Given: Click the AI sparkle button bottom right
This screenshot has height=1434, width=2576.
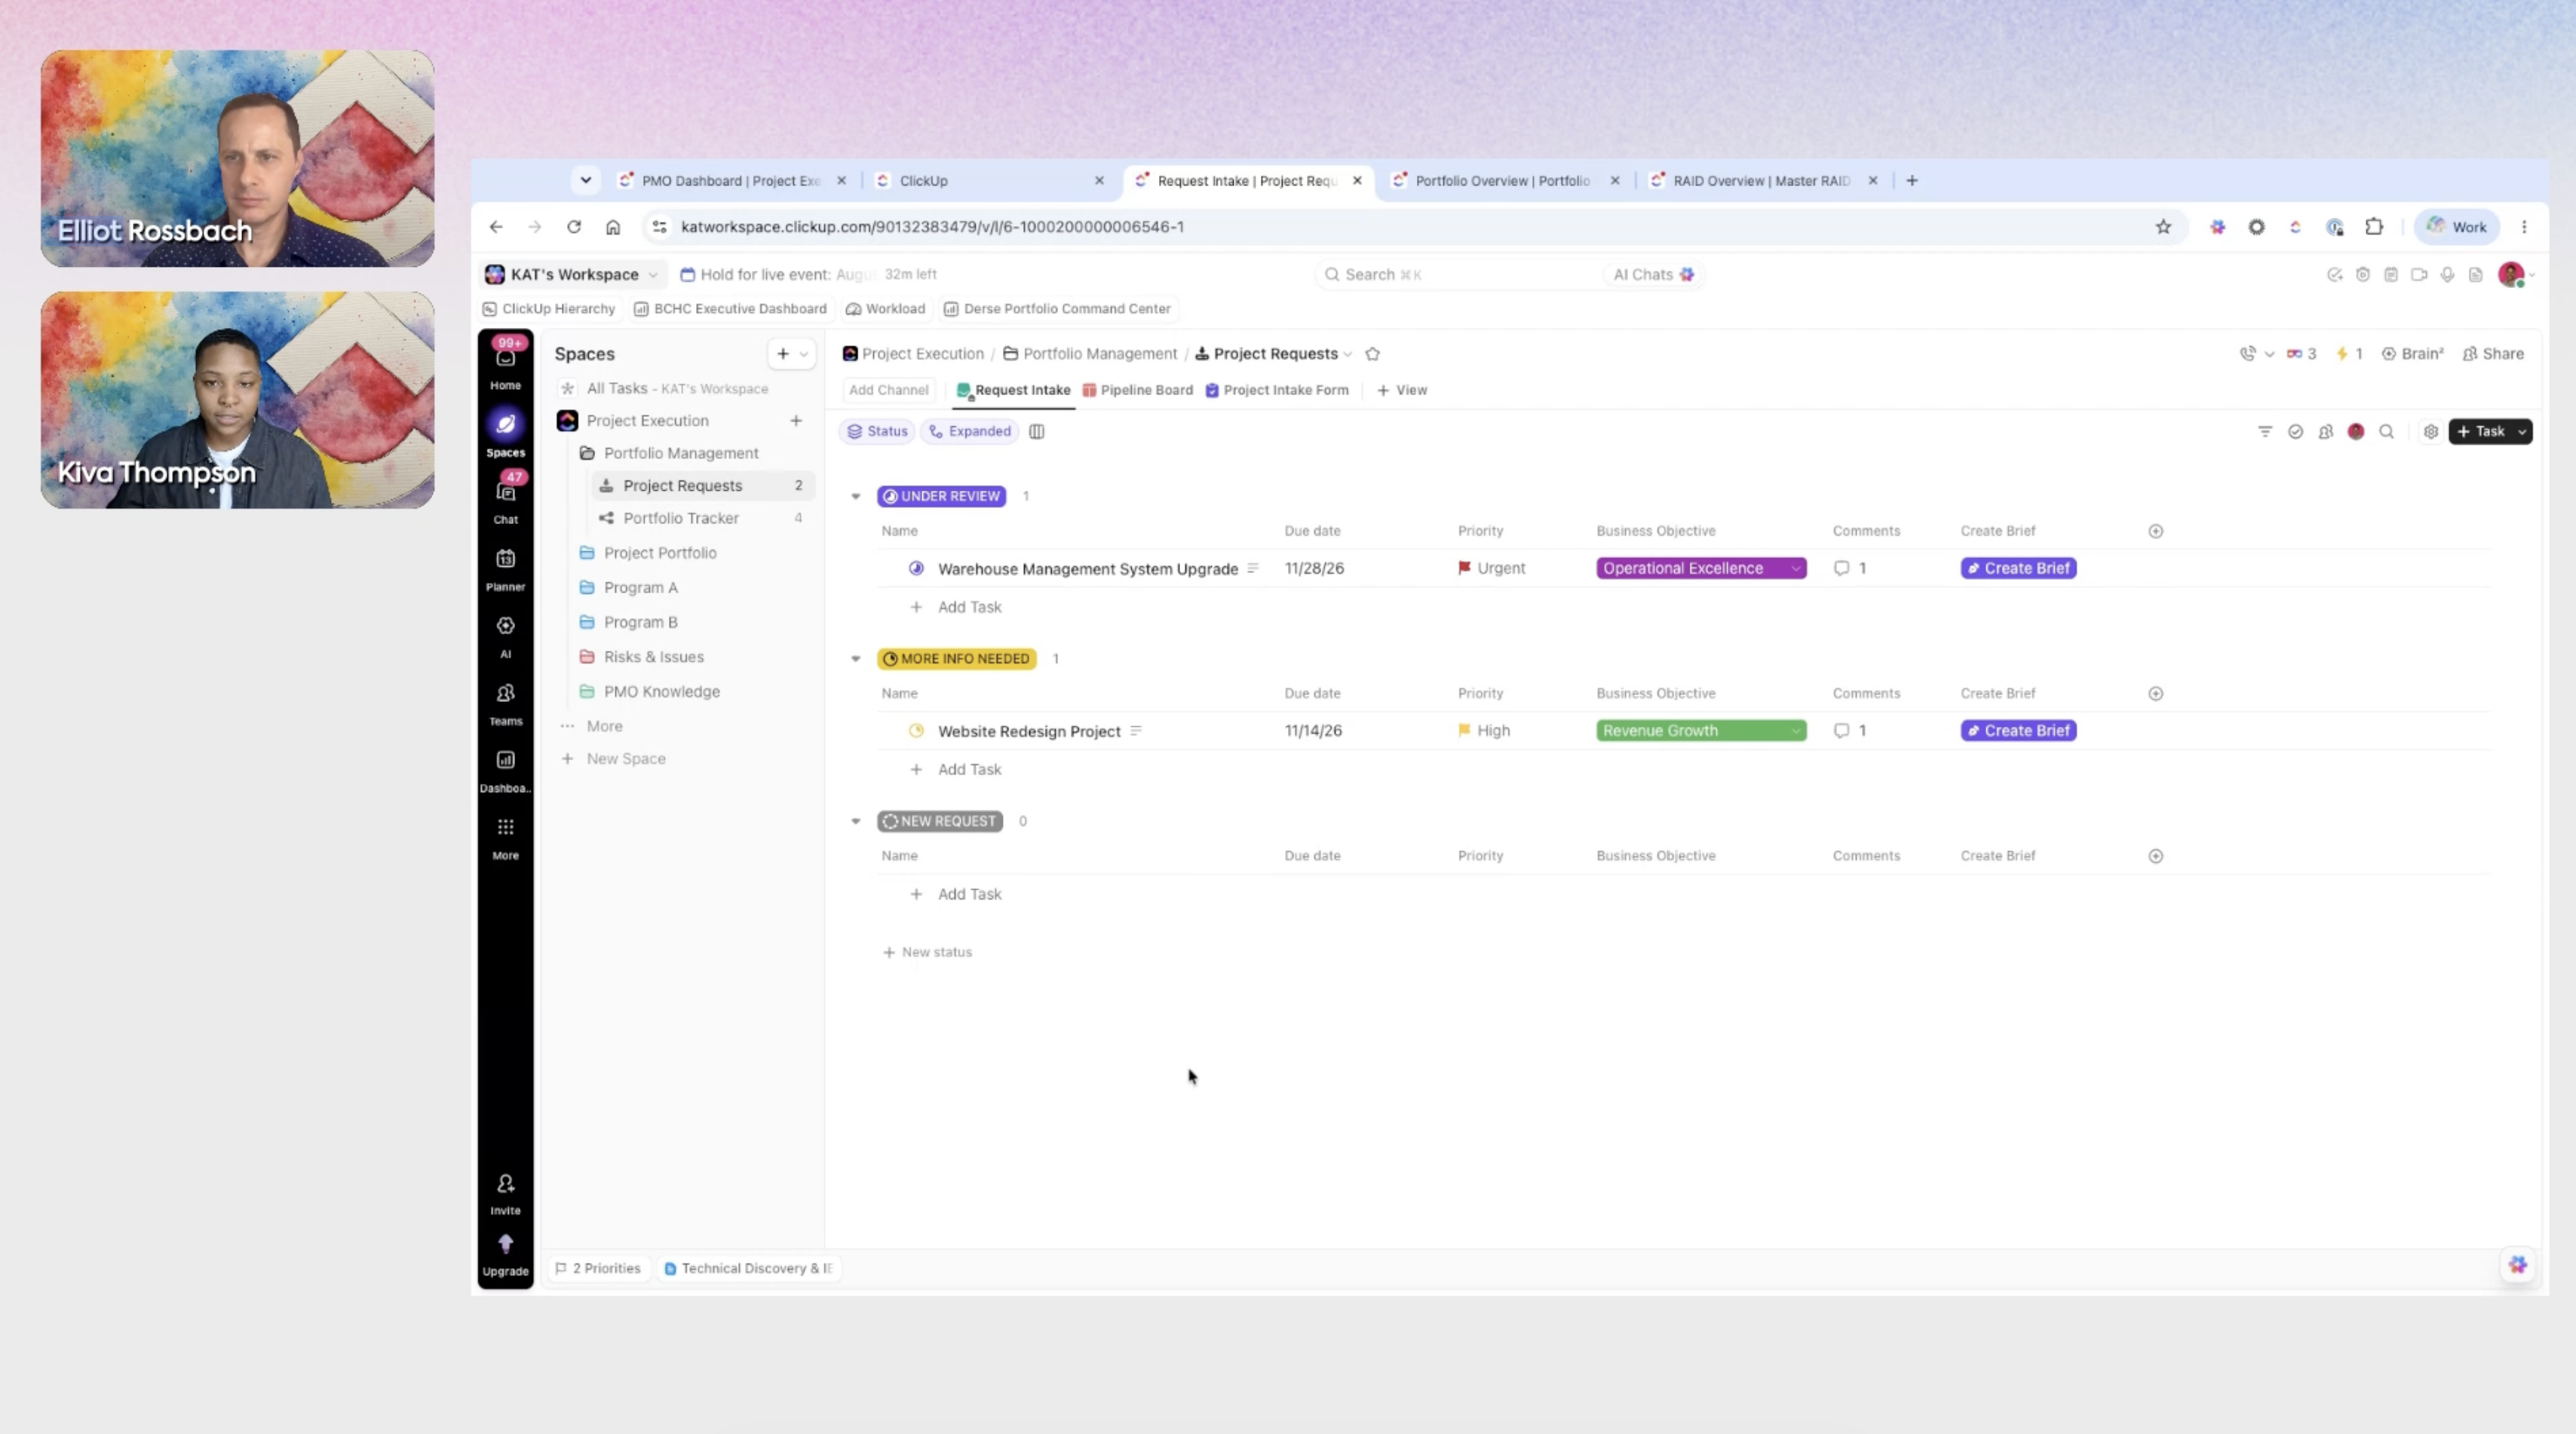Looking at the screenshot, I should pyautogui.click(x=2518, y=1266).
